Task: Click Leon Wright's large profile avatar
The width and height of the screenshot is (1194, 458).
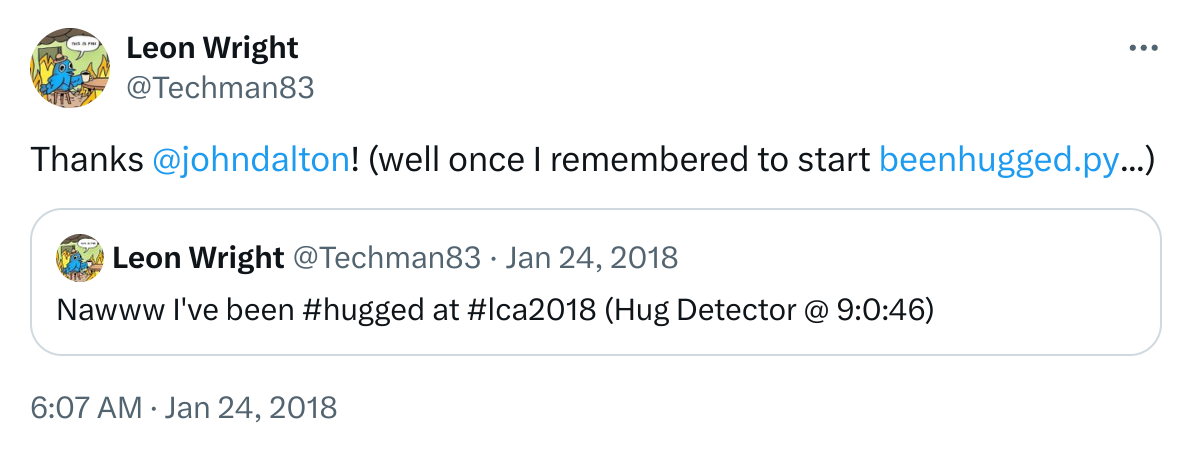Action: click(x=72, y=67)
